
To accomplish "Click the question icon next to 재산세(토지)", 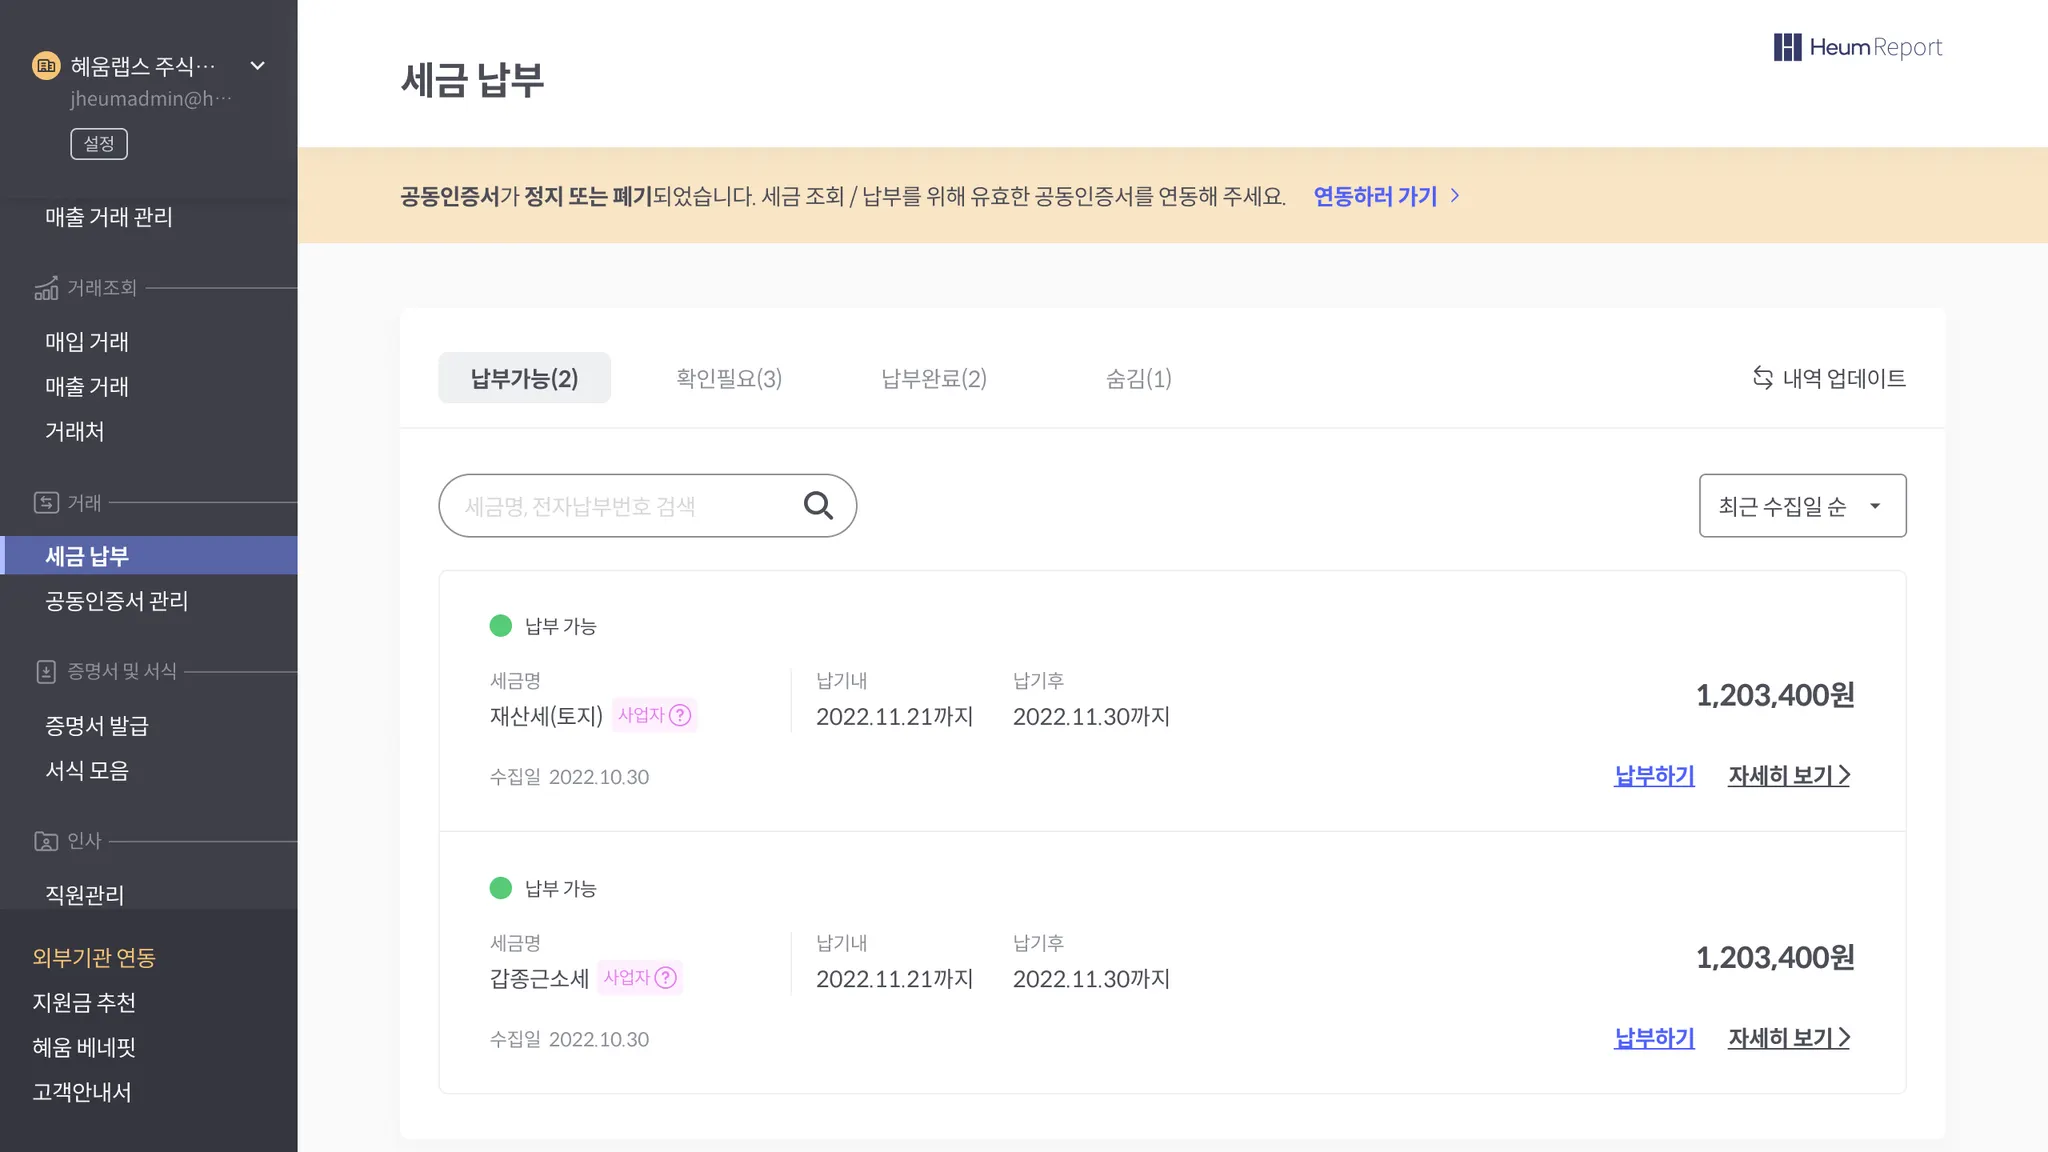I will coord(680,715).
